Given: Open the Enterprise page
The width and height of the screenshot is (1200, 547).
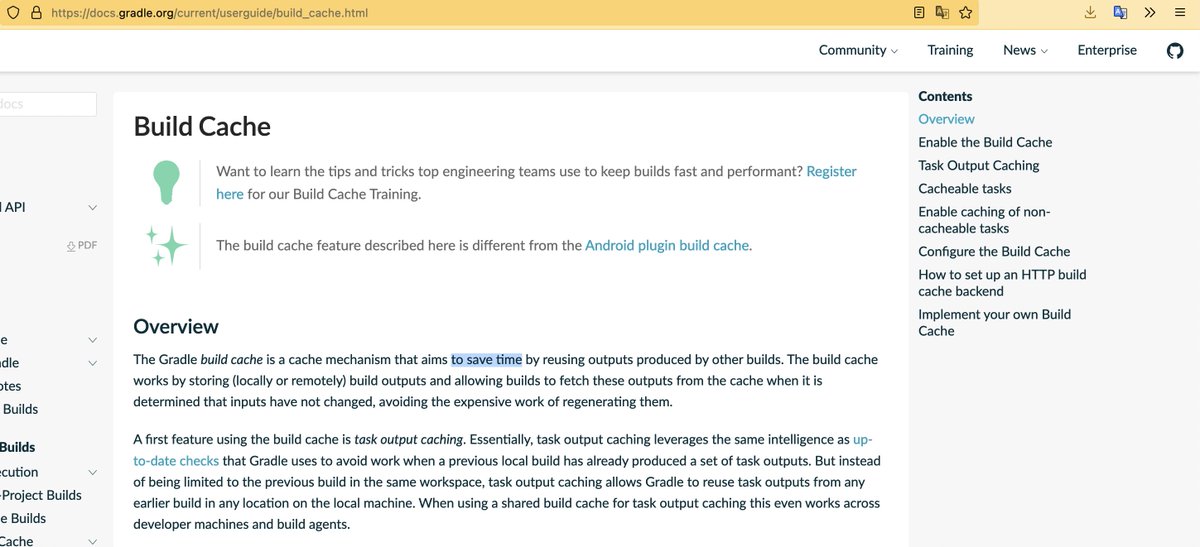Looking at the screenshot, I should [1107, 50].
